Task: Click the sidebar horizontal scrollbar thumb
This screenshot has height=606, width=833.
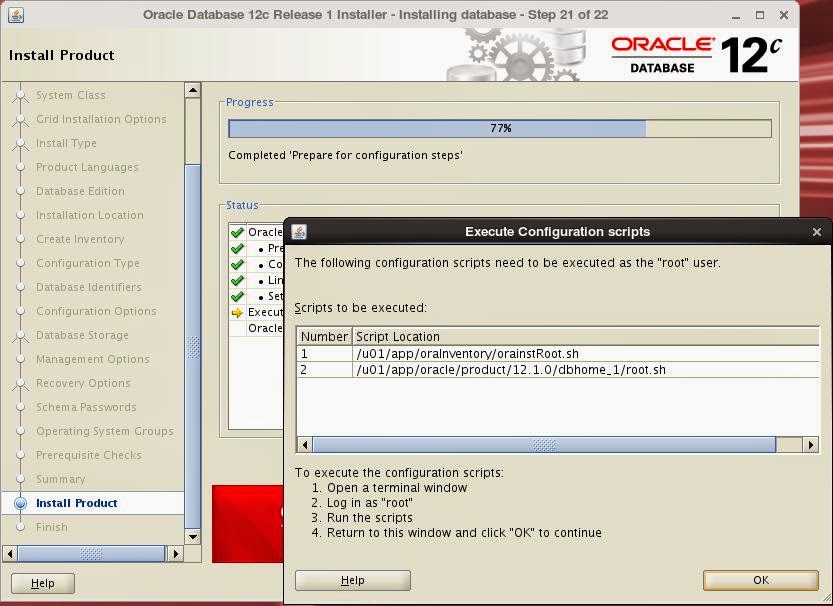Action: coord(91,554)
